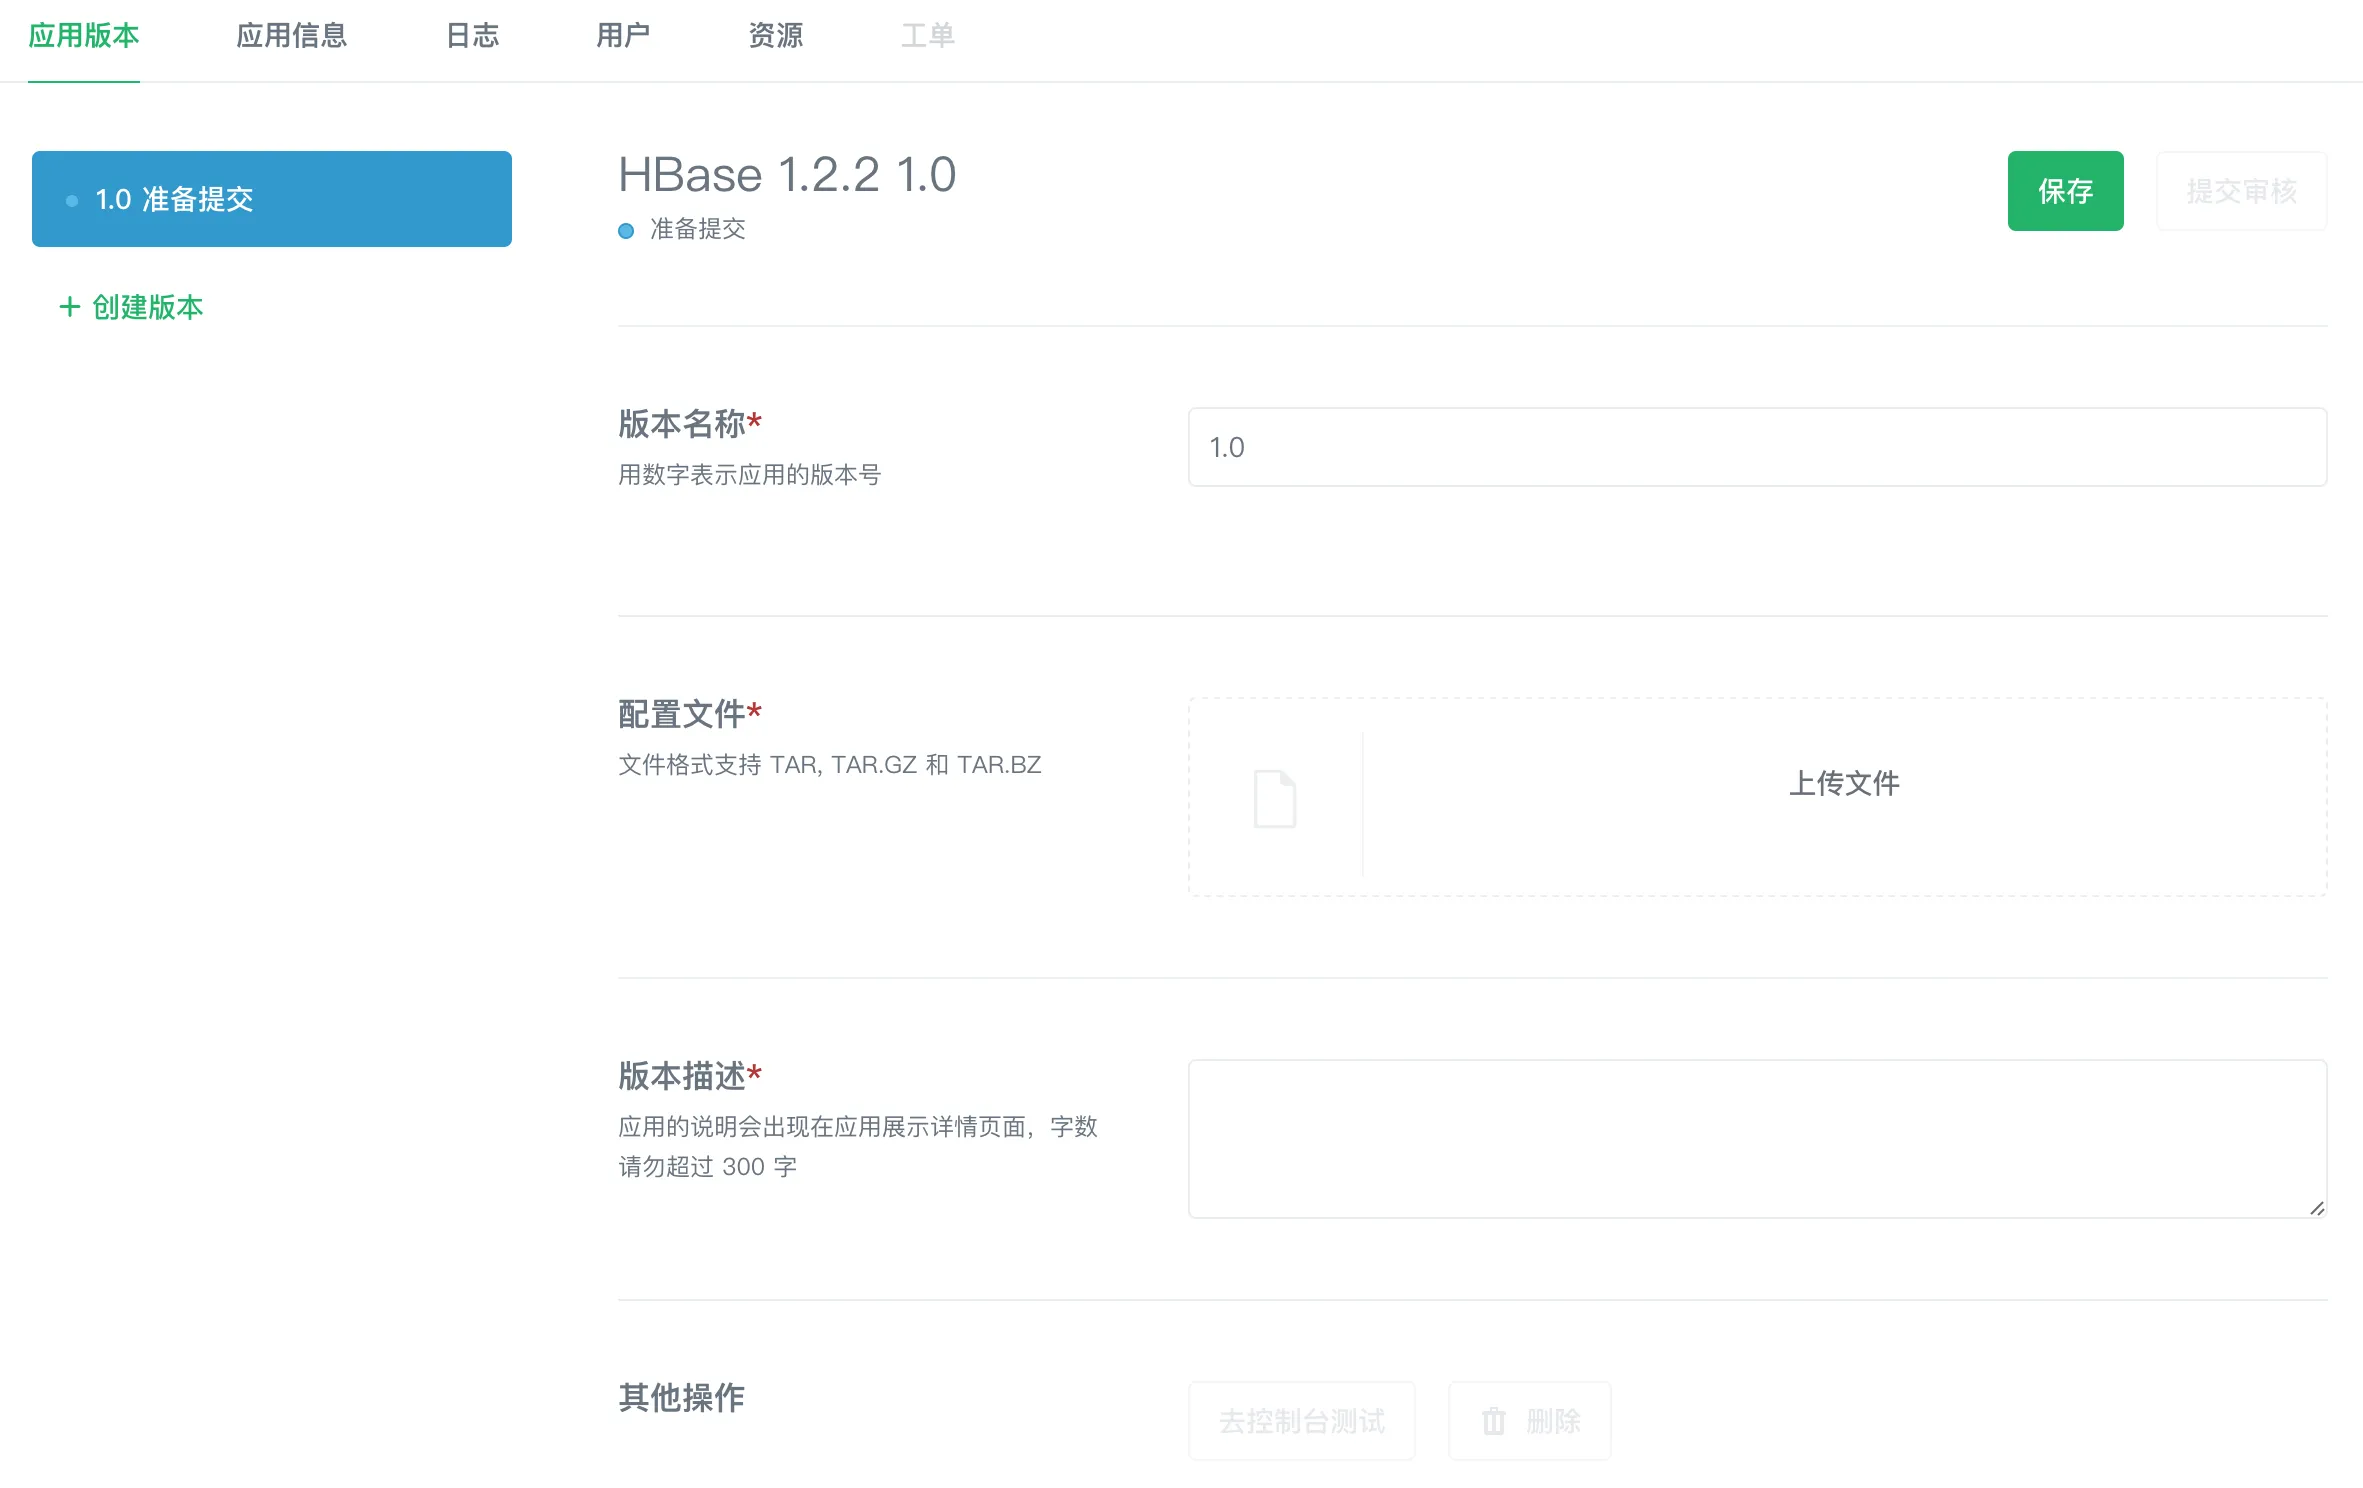
Task: Click the 提交审核 button
Action: click(2242, 191)
